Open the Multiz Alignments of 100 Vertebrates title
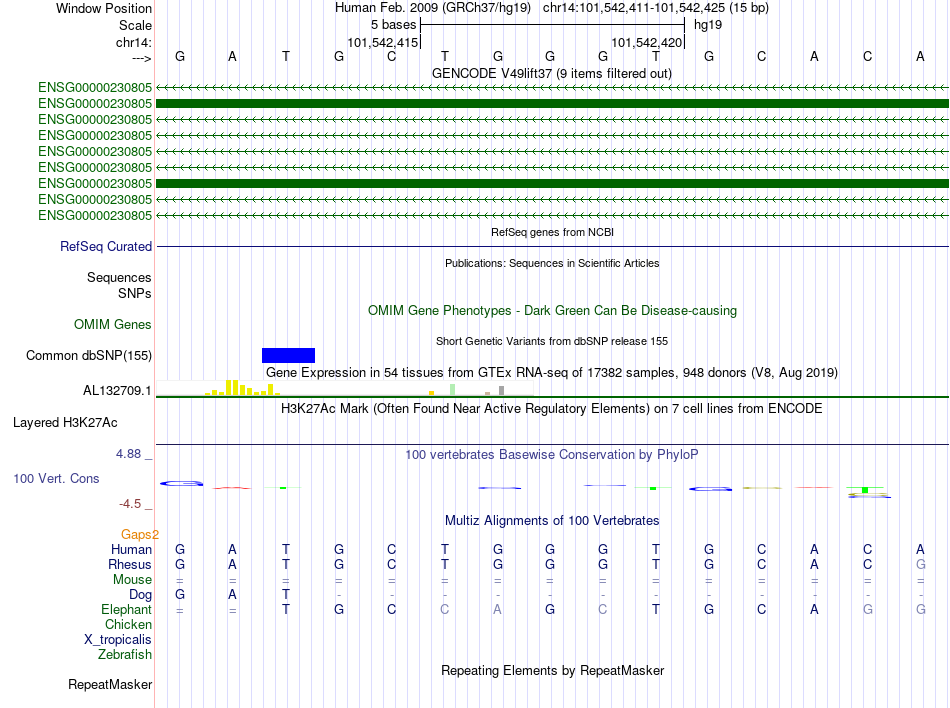The height and width of the screenshot is (708, 950). pos(552,520)
